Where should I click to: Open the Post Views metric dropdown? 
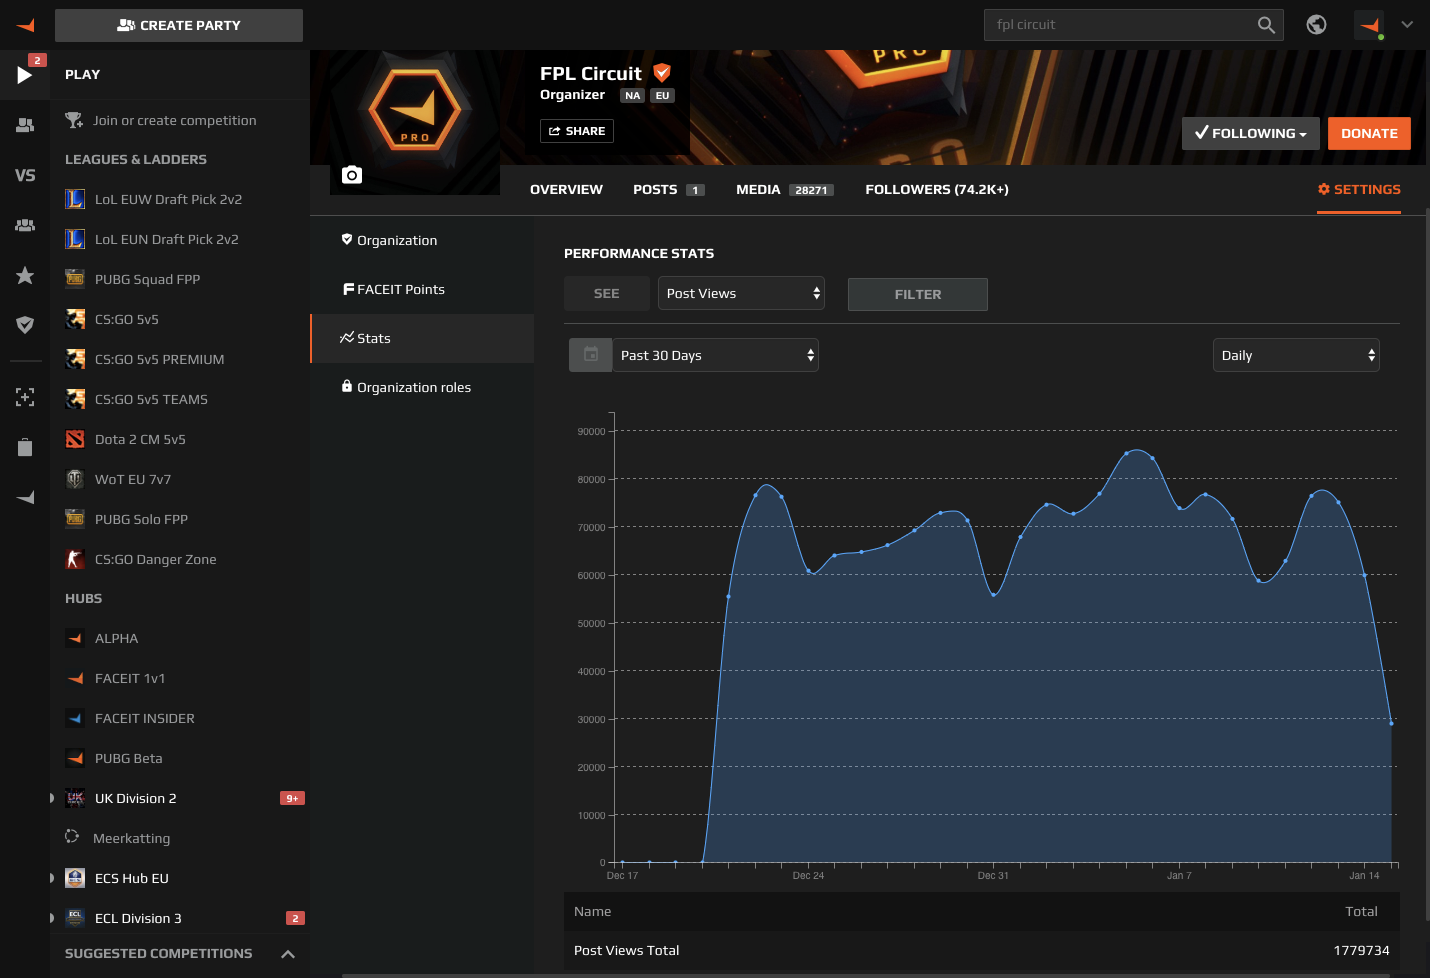pyautogui.click(x=741, y=293)
